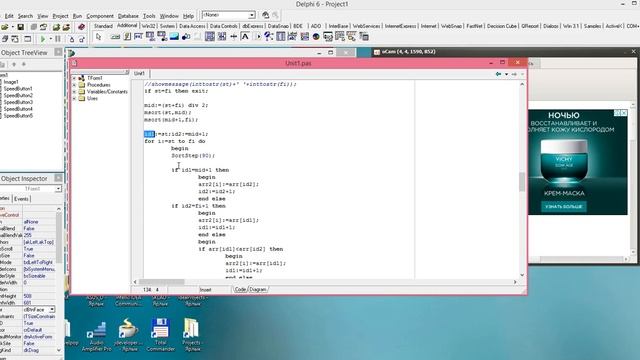Open Audio Amplifier Pro desktop shortcut
The image size is (640, 360).
click(x=96, y=336)
